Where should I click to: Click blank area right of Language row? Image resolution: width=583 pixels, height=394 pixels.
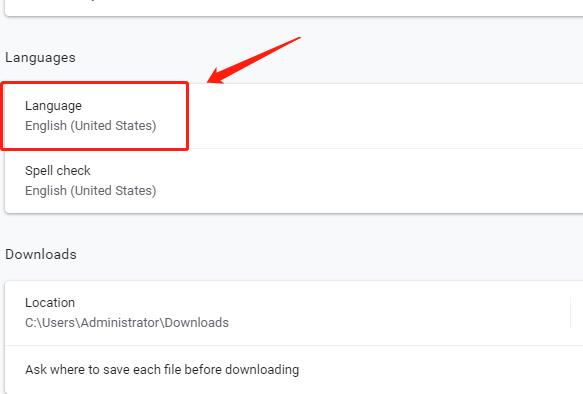tap(385, 116)
